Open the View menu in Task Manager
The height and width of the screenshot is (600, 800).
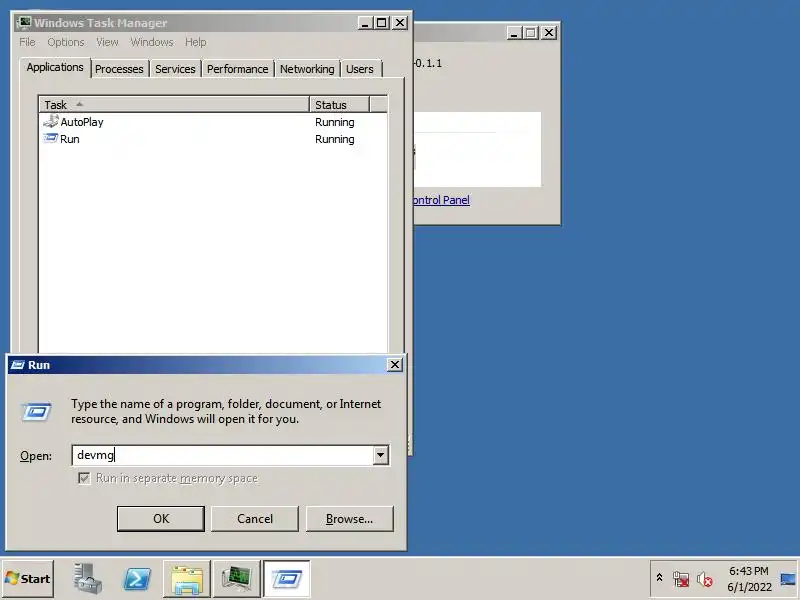[107, 42]
